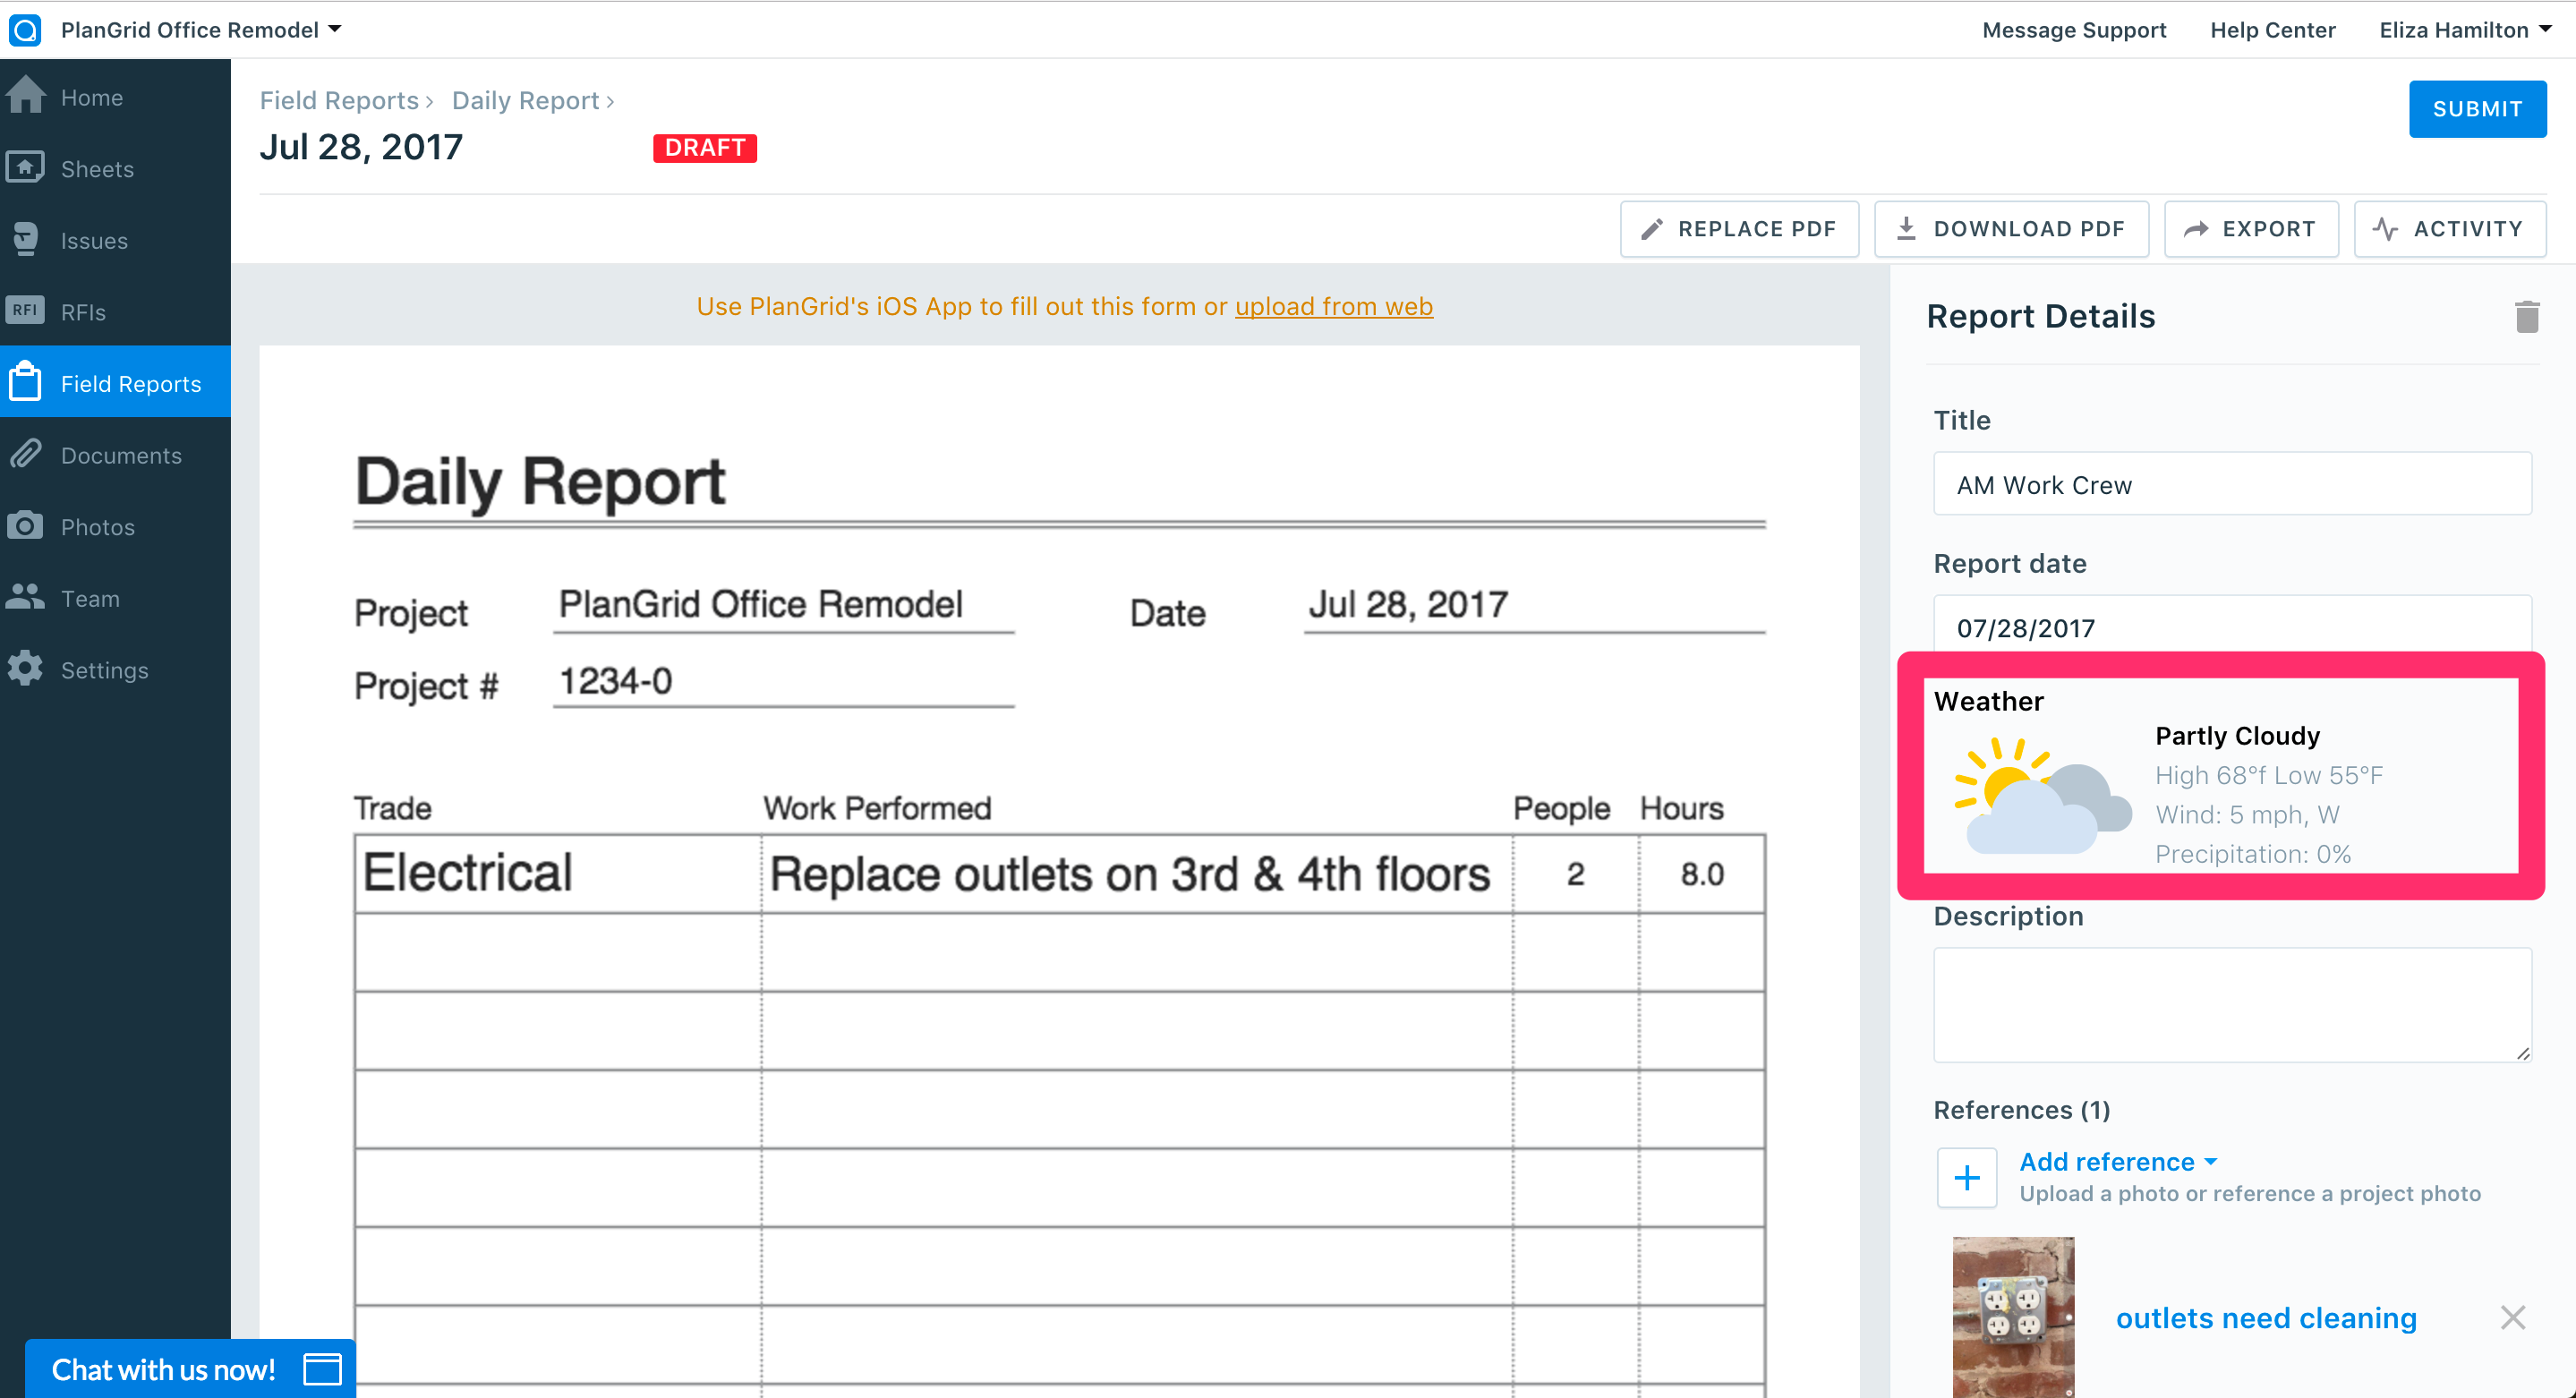This screenshot has width=2576, height=1398.
Task: Click the '8.0' hours cell
Action: (1702, 873)
